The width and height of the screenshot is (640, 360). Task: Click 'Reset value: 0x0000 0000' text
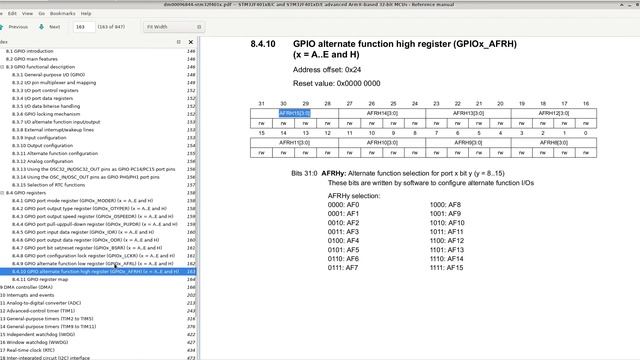tap(336, 84)
